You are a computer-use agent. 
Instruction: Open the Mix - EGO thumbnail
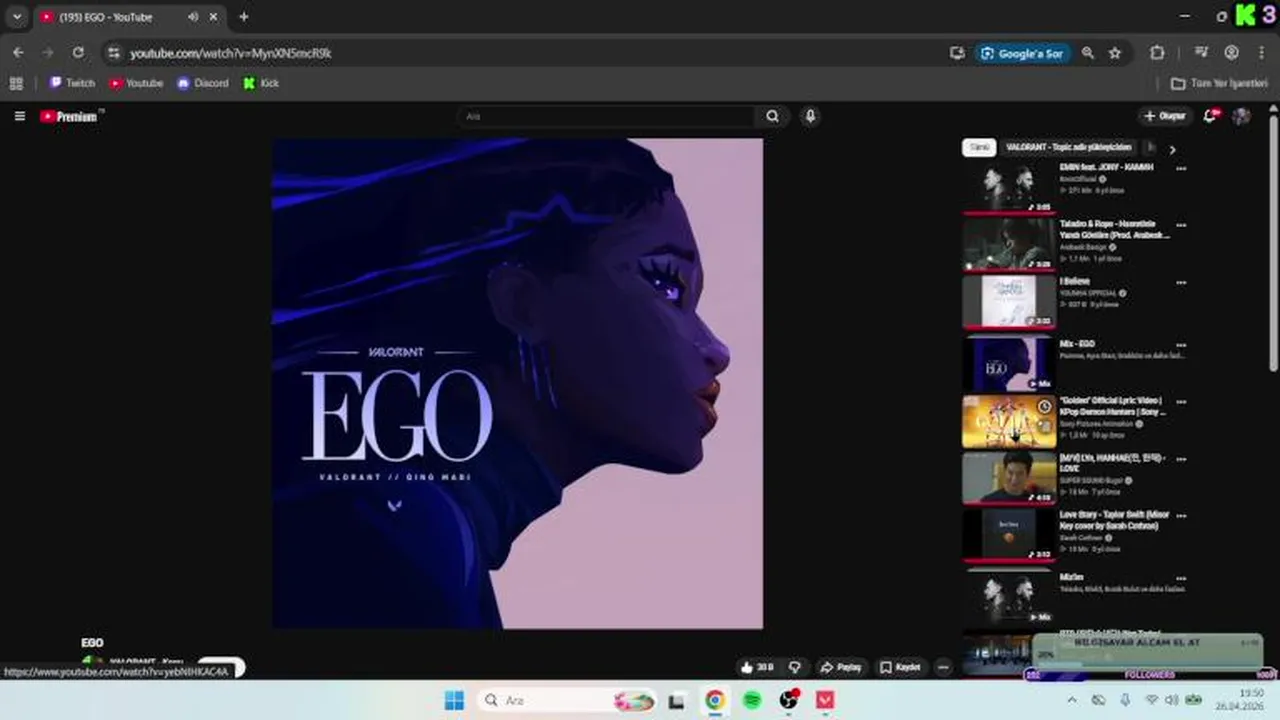coord(1008,364)
